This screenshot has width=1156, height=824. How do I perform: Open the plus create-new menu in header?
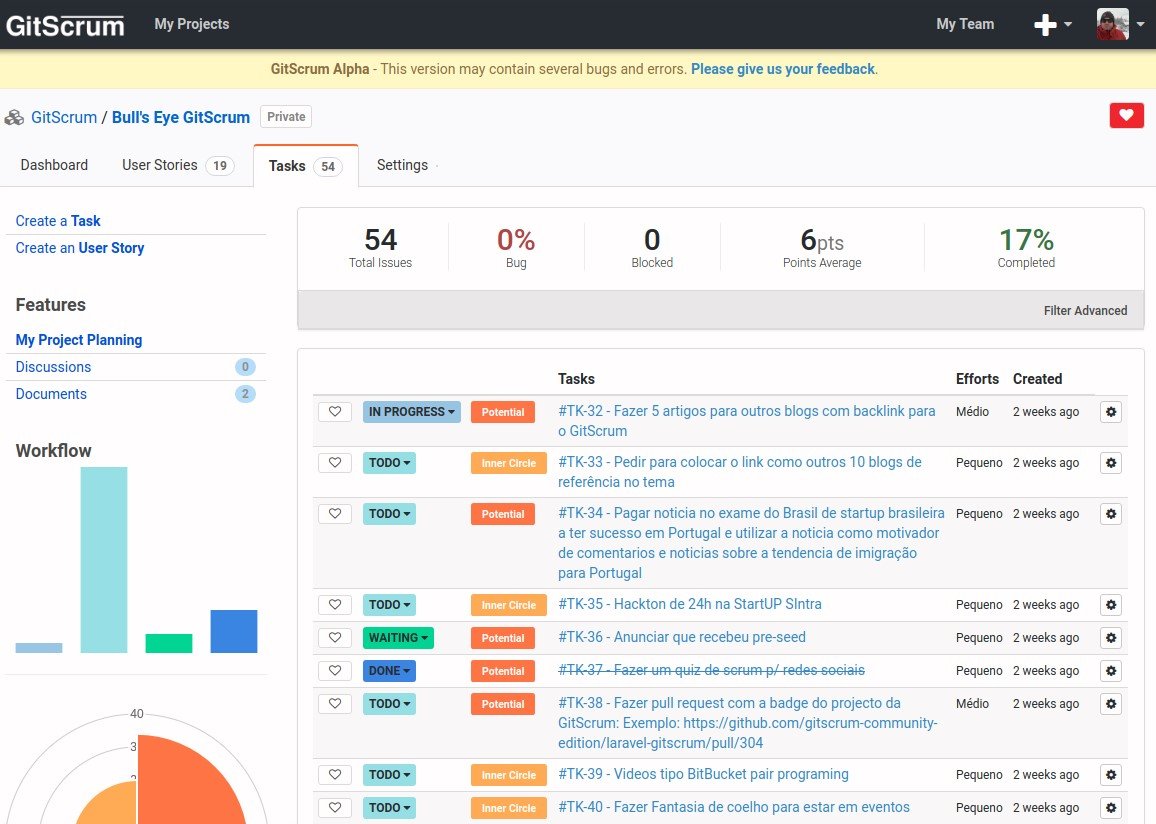pyautogui.click(x=1052, y=24)
